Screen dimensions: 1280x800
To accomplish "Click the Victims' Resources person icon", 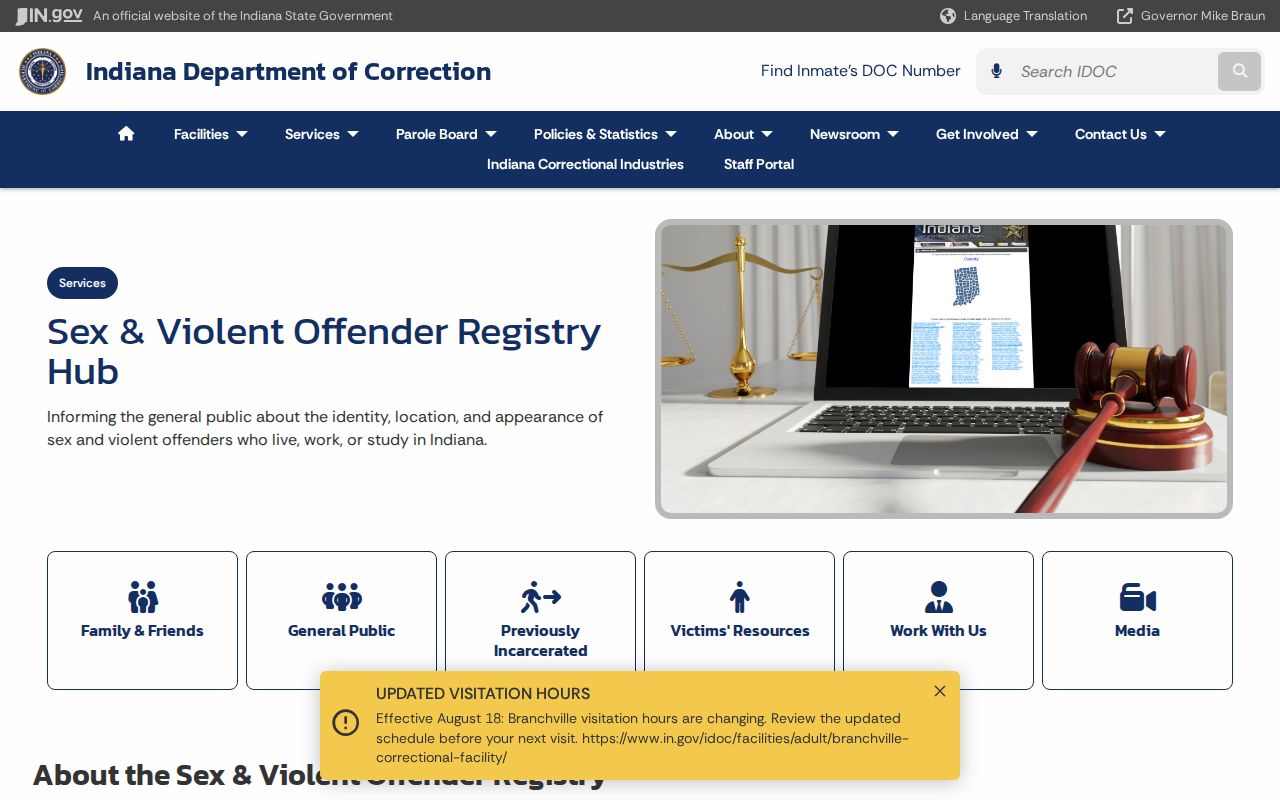I will point(740,598).
